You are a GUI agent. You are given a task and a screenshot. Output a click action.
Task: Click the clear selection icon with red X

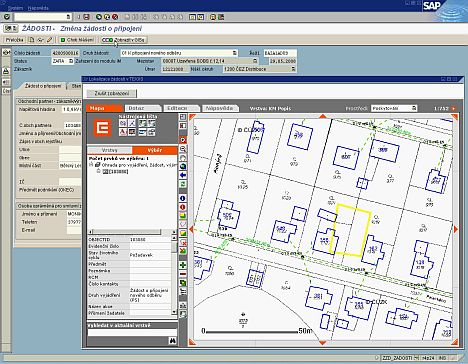click(183, 242)
